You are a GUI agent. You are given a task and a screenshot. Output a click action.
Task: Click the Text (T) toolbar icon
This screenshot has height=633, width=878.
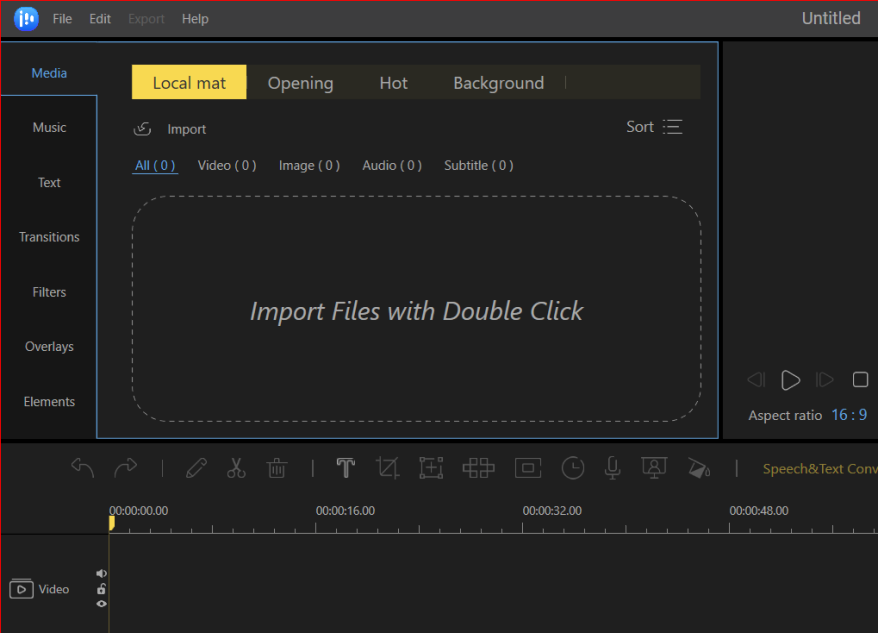(x=345, y=468)
